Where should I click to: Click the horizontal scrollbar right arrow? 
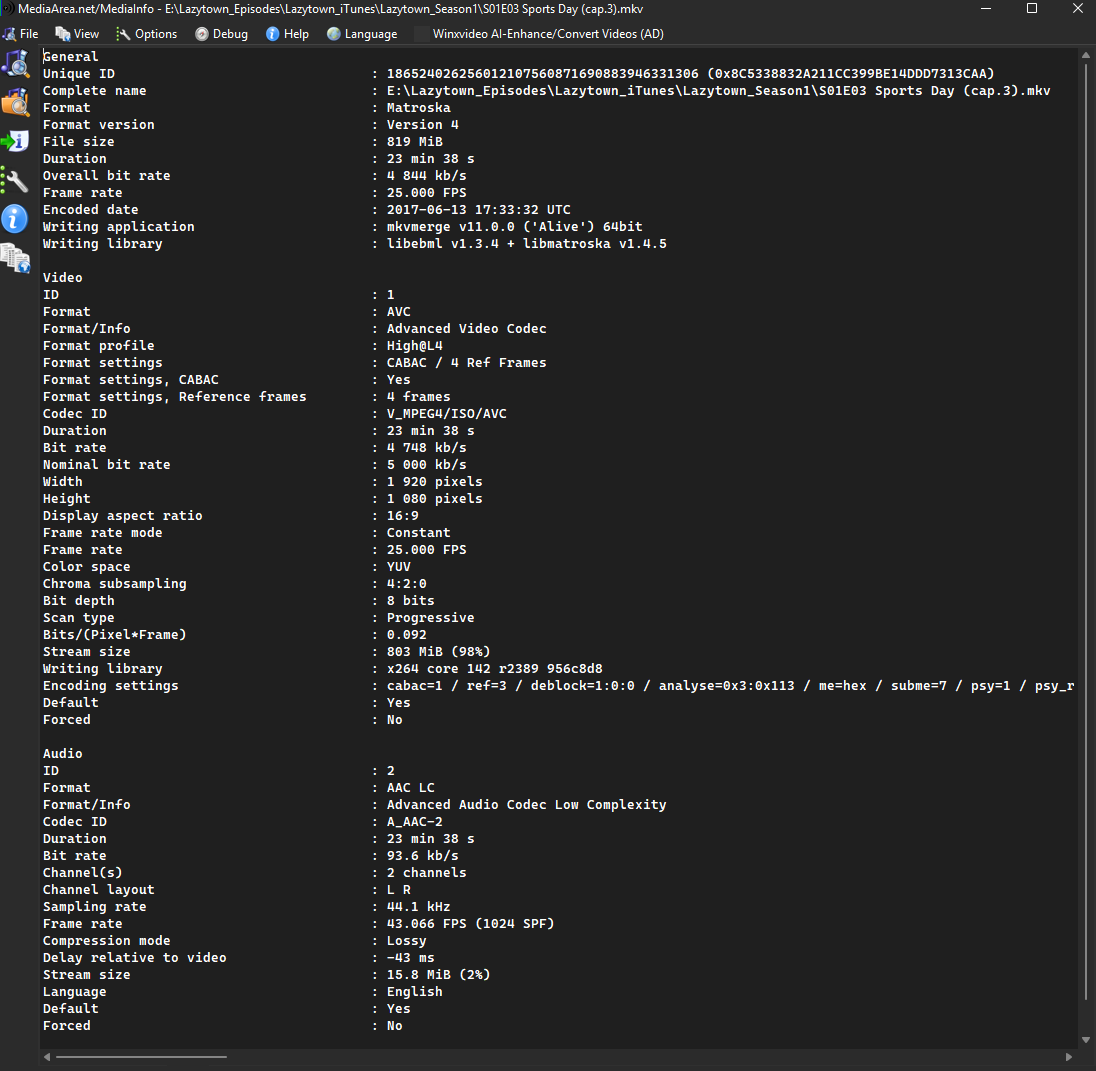[x=1069, y=1057]
